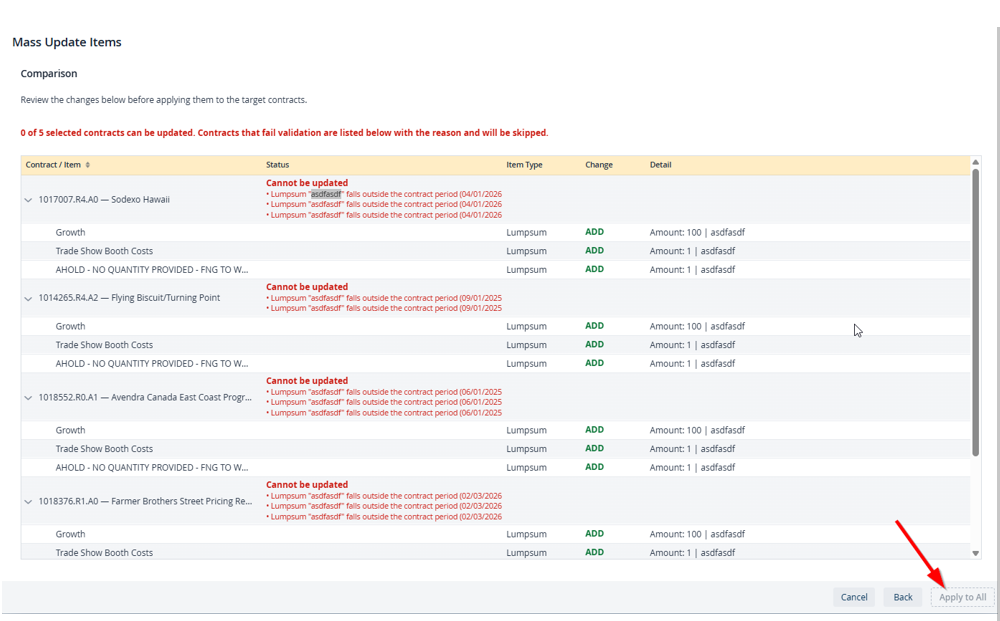The height and width of the screenshot is (621, 1000).
Task: Click the table scrollbar down arrow
Action: tap(975, 553)
